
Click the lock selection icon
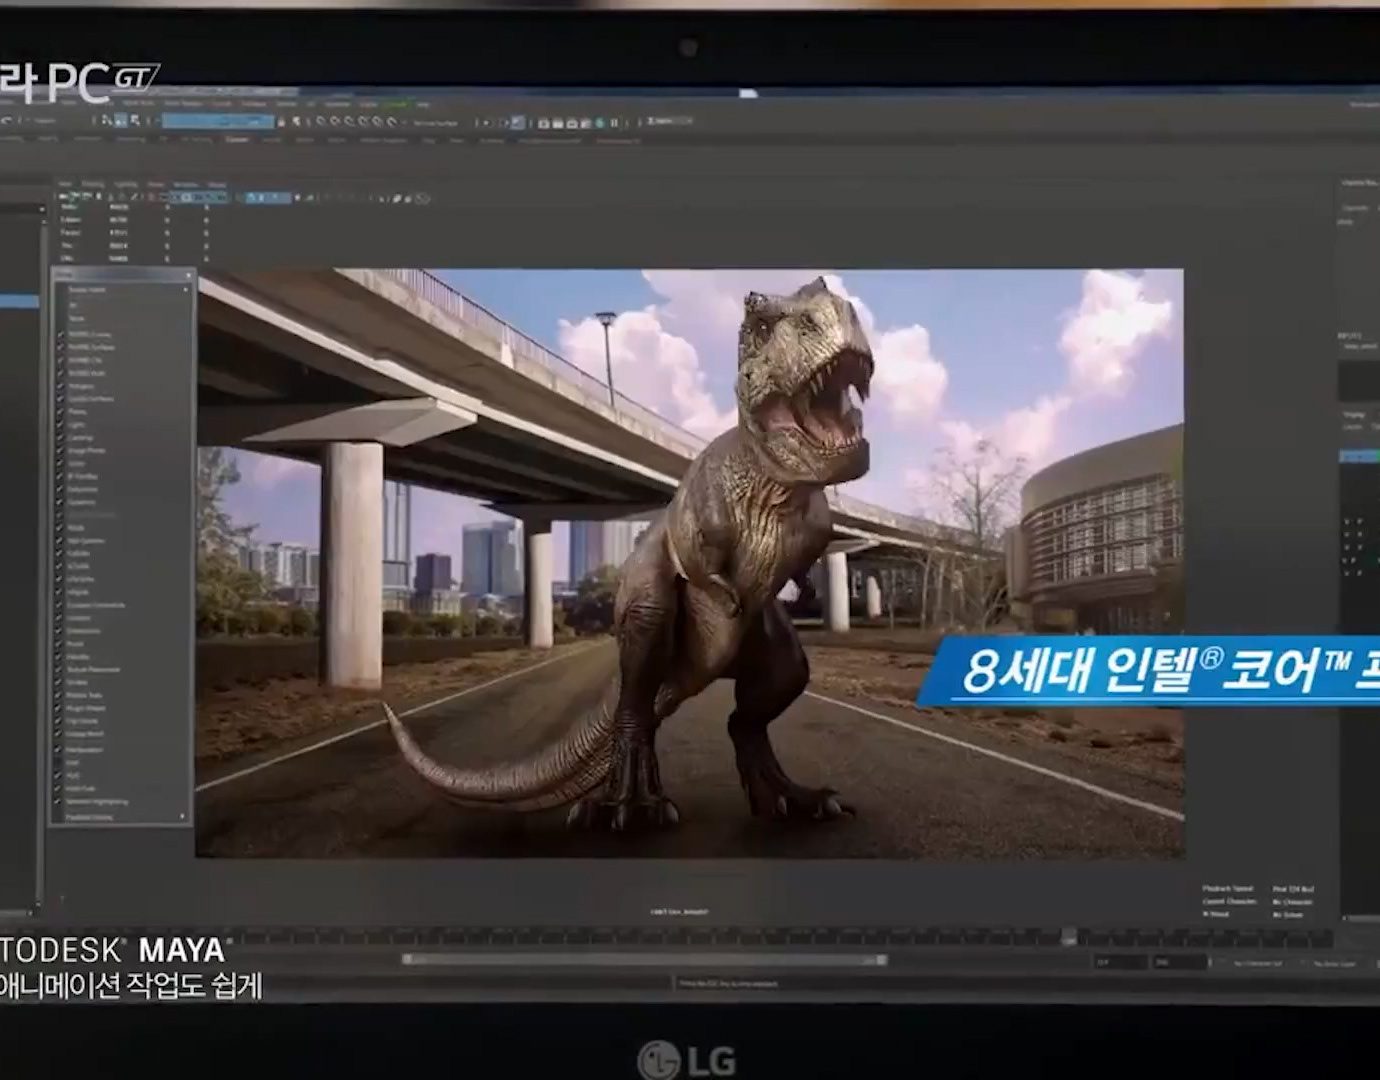[280, 122]
